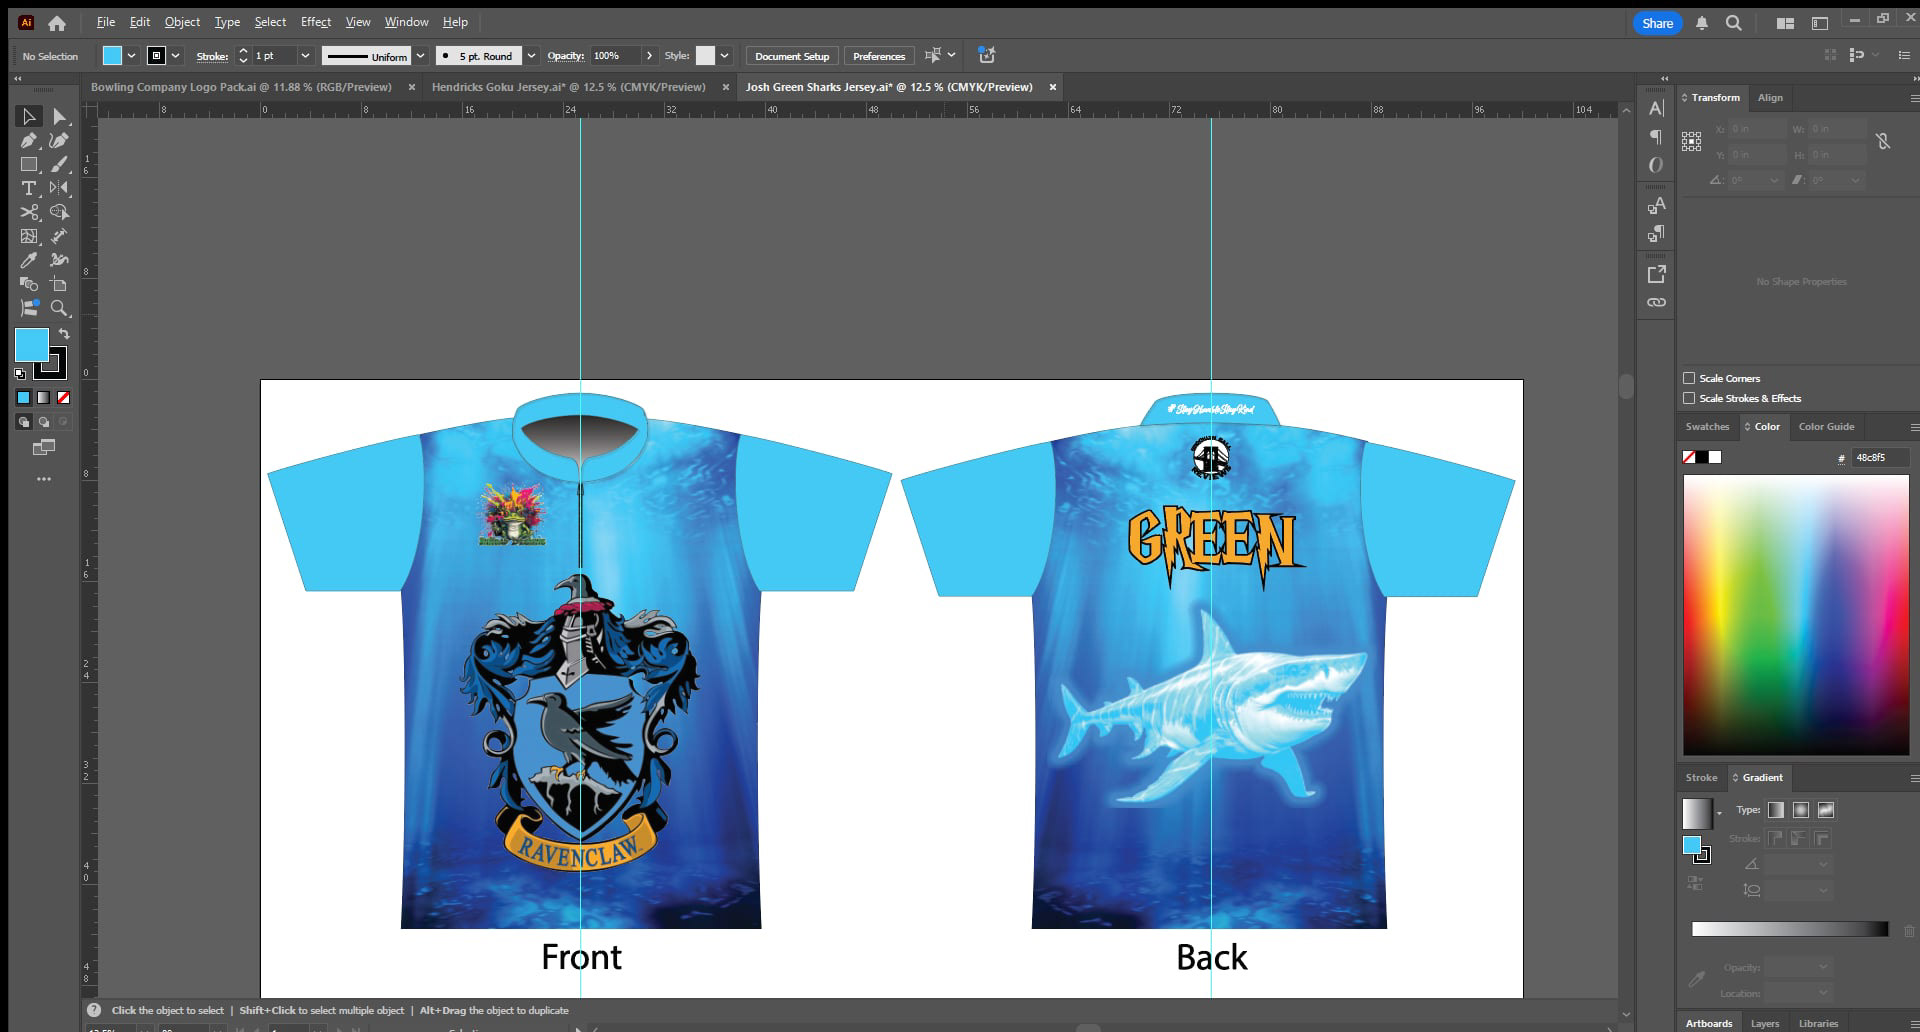
Task: Choose Freeform Gradient type
Action: click(x=1826, y=810)
